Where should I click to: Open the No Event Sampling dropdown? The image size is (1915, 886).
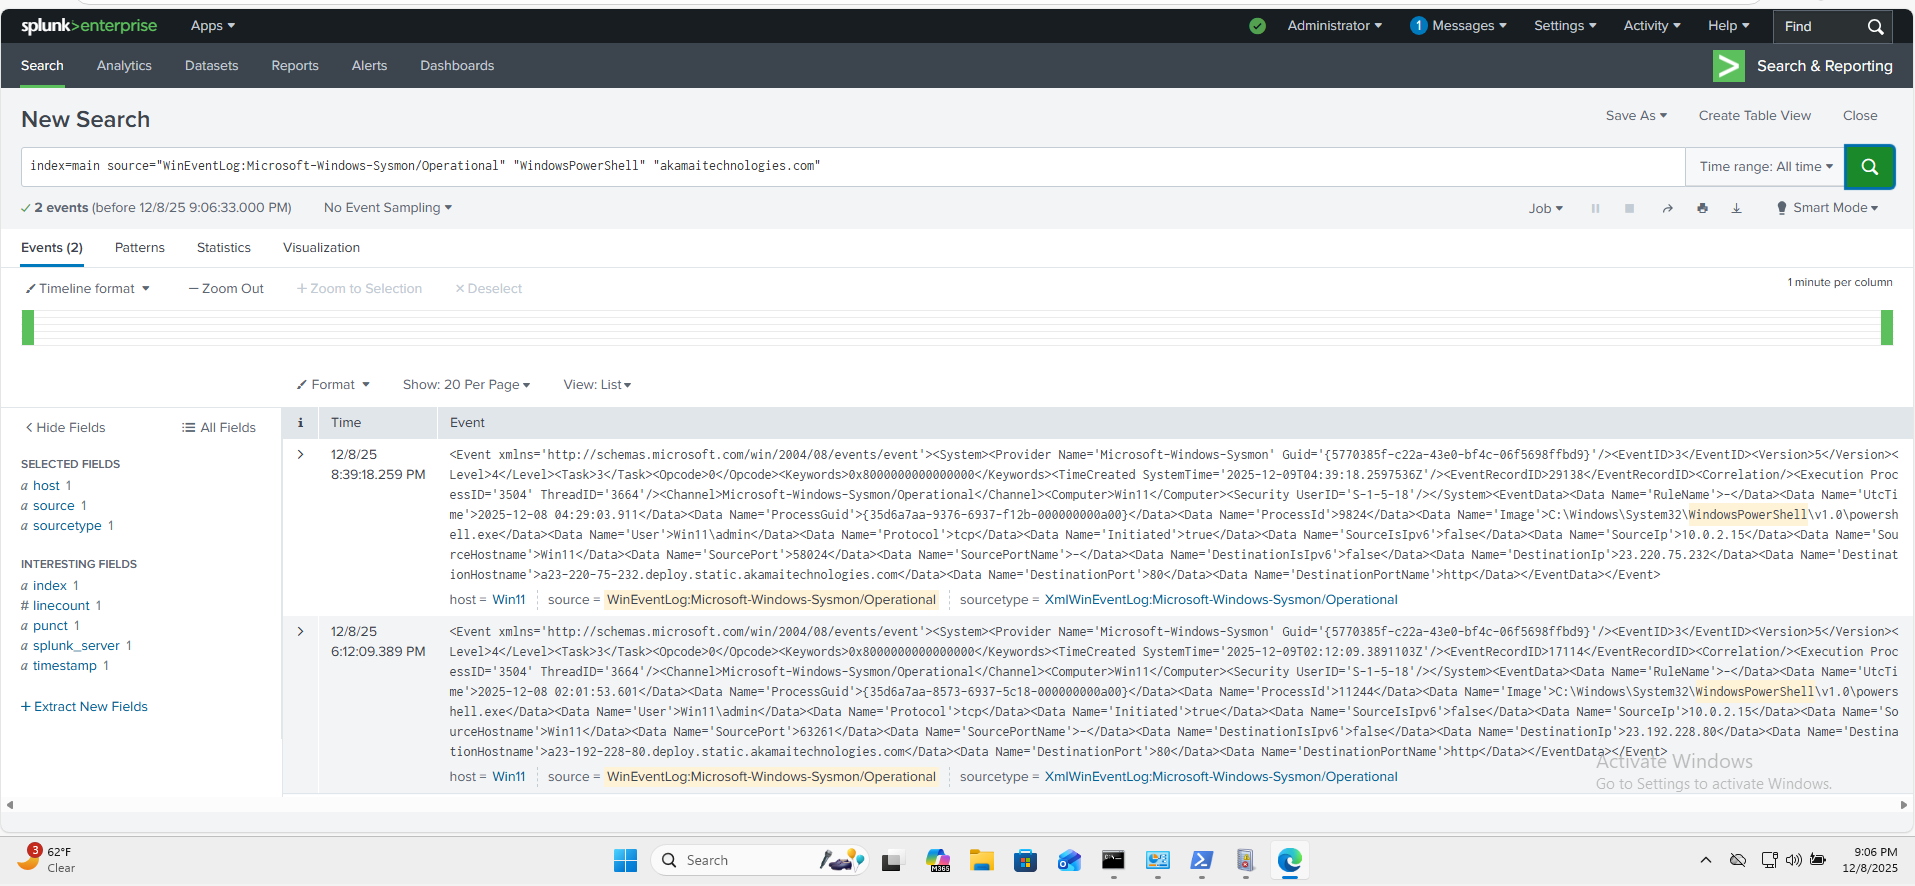pos(388,208)
